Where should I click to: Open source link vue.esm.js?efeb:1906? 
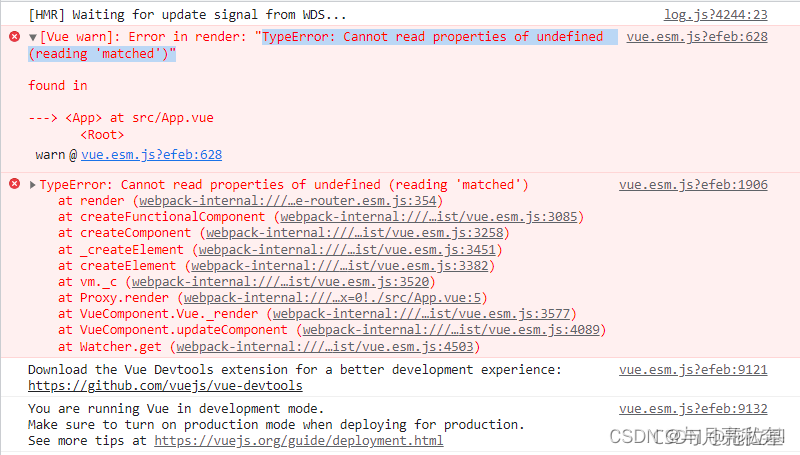pyautogui.click(x=693, y=185)
